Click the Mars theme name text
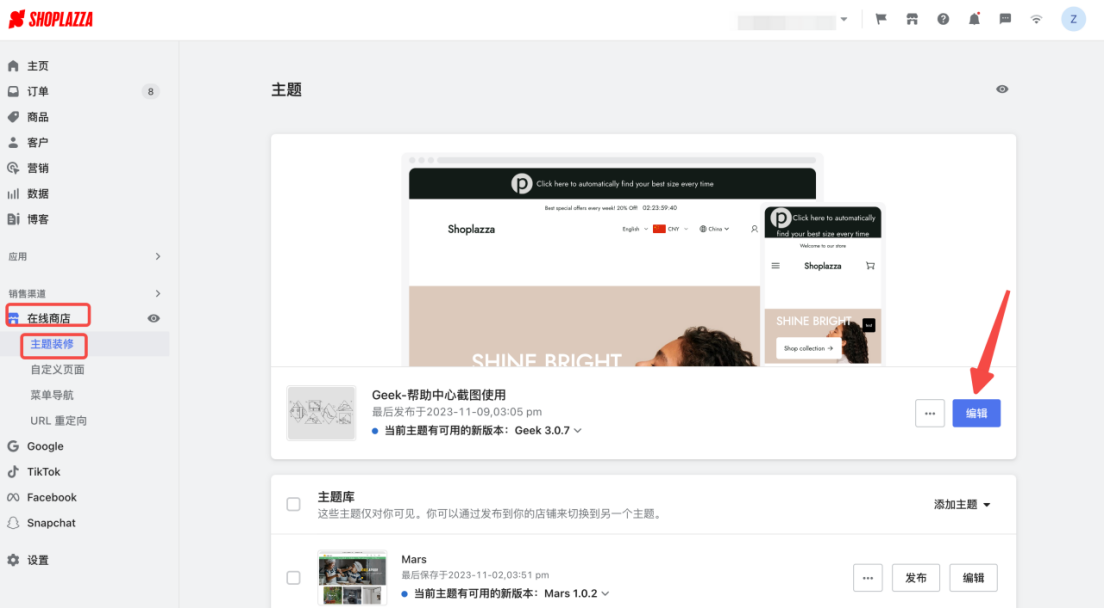Screen dimensions: 1104x608 [x=414, y=559]
